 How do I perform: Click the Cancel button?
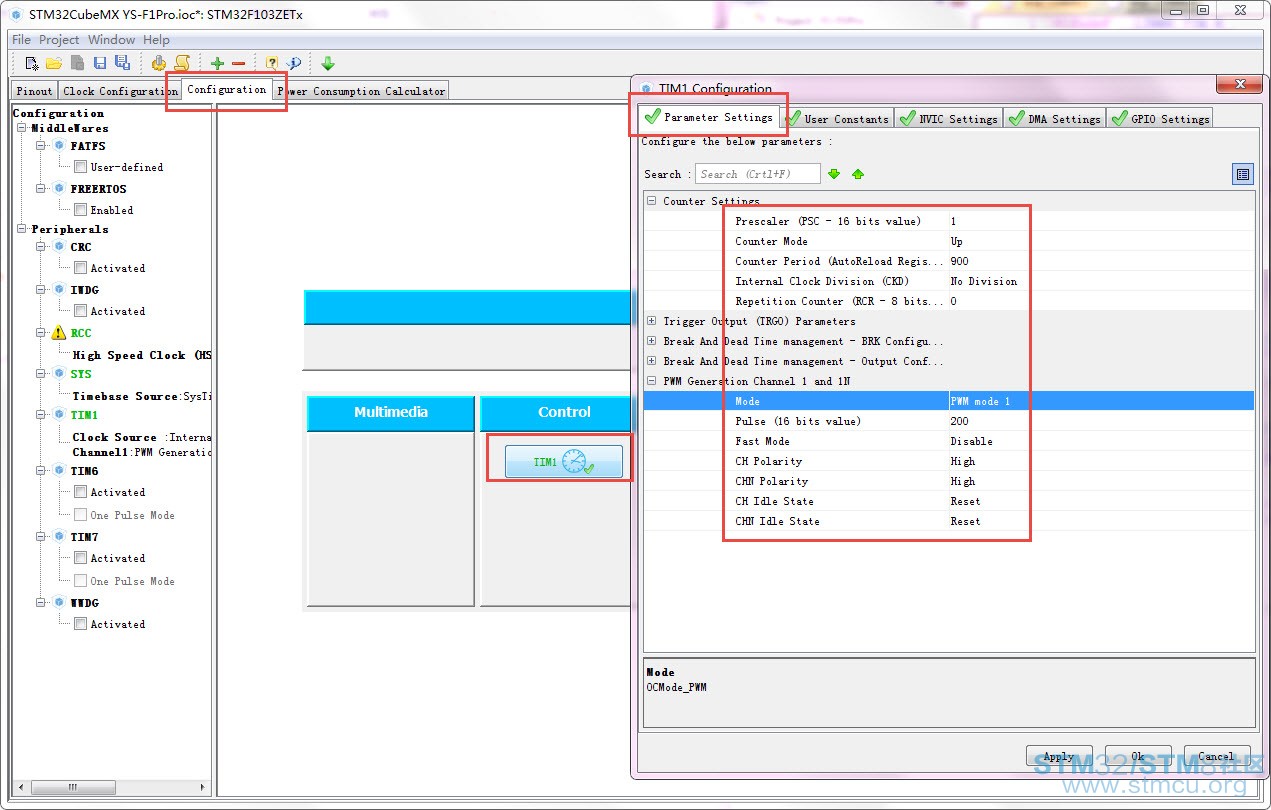point(1216,756)
